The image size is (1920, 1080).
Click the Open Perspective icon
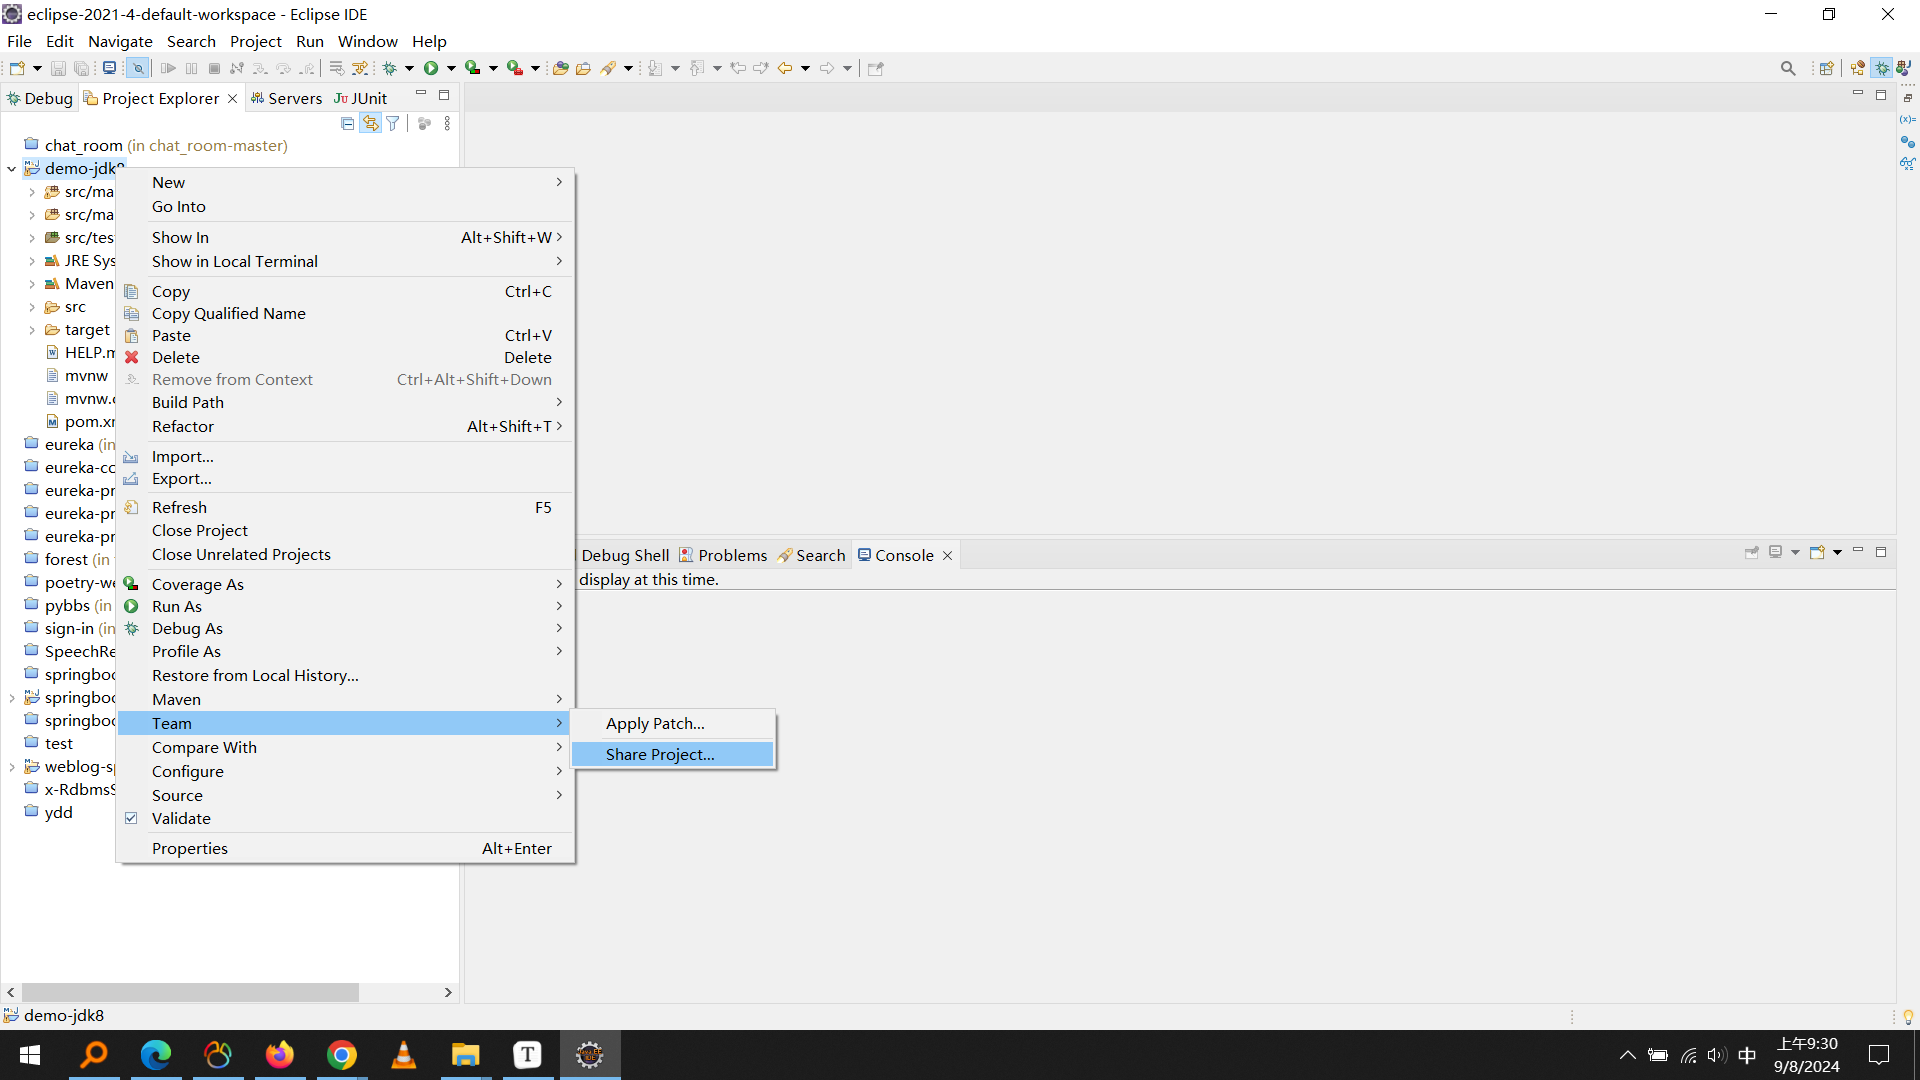[1827, 68]
